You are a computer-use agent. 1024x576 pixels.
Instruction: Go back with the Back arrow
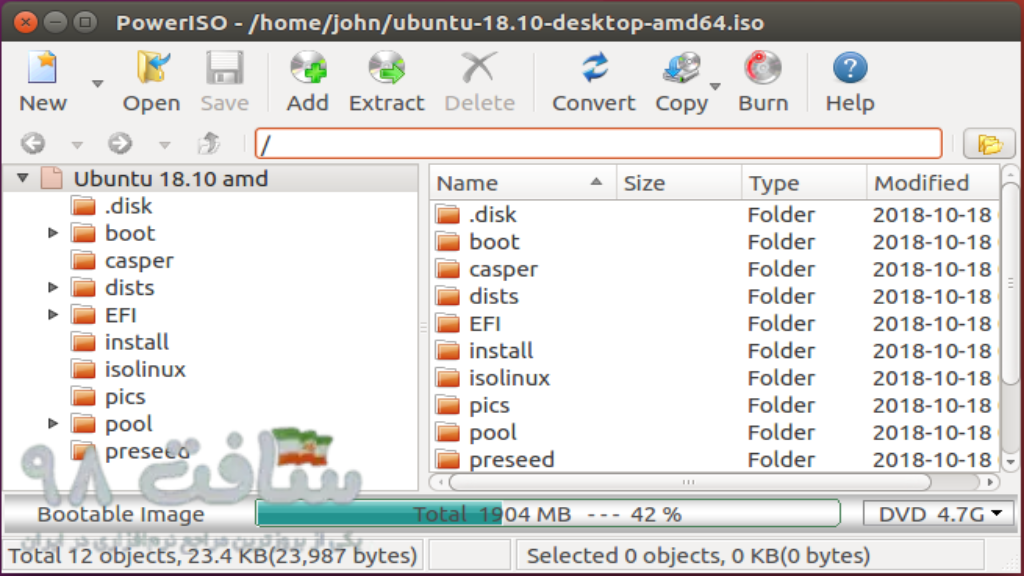pos(33,143)
